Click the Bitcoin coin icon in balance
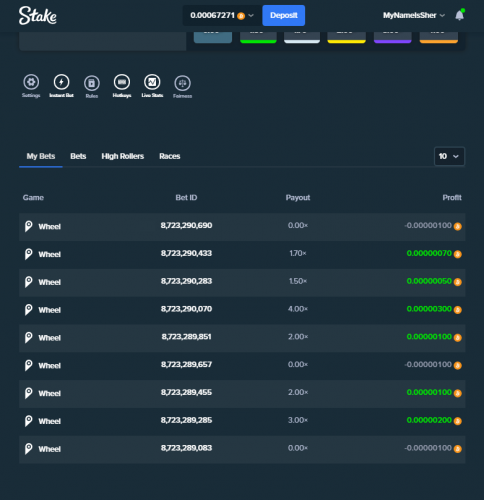The height and width of the screenshot is (500, 484). (x=241, y=16)
